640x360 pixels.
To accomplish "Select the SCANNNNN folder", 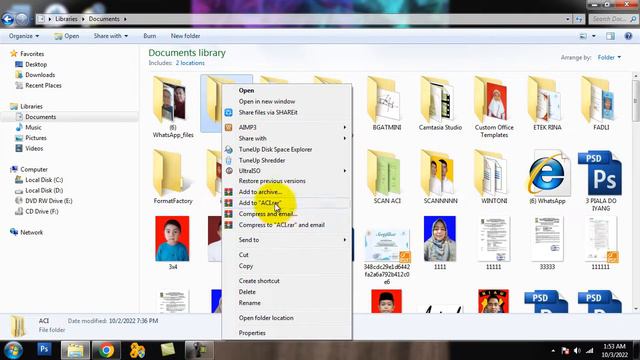I will 440,177.
